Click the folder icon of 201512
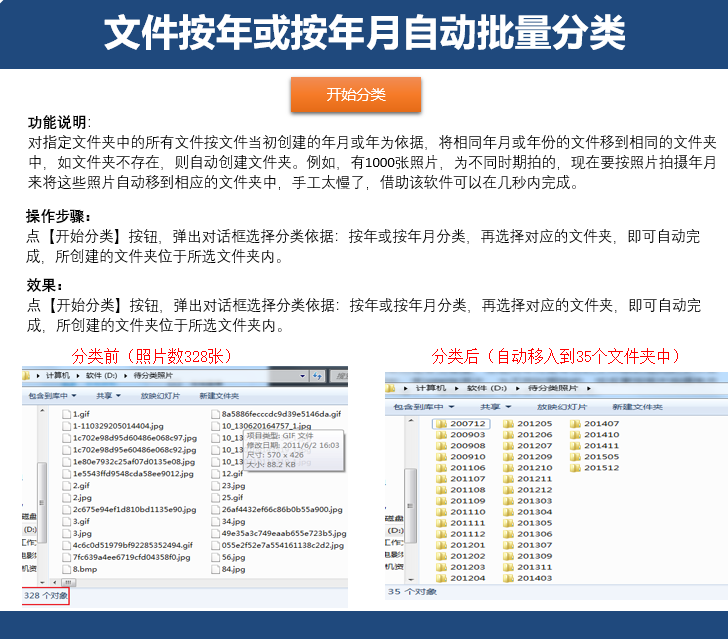The image size is (728, 639). 575,468
